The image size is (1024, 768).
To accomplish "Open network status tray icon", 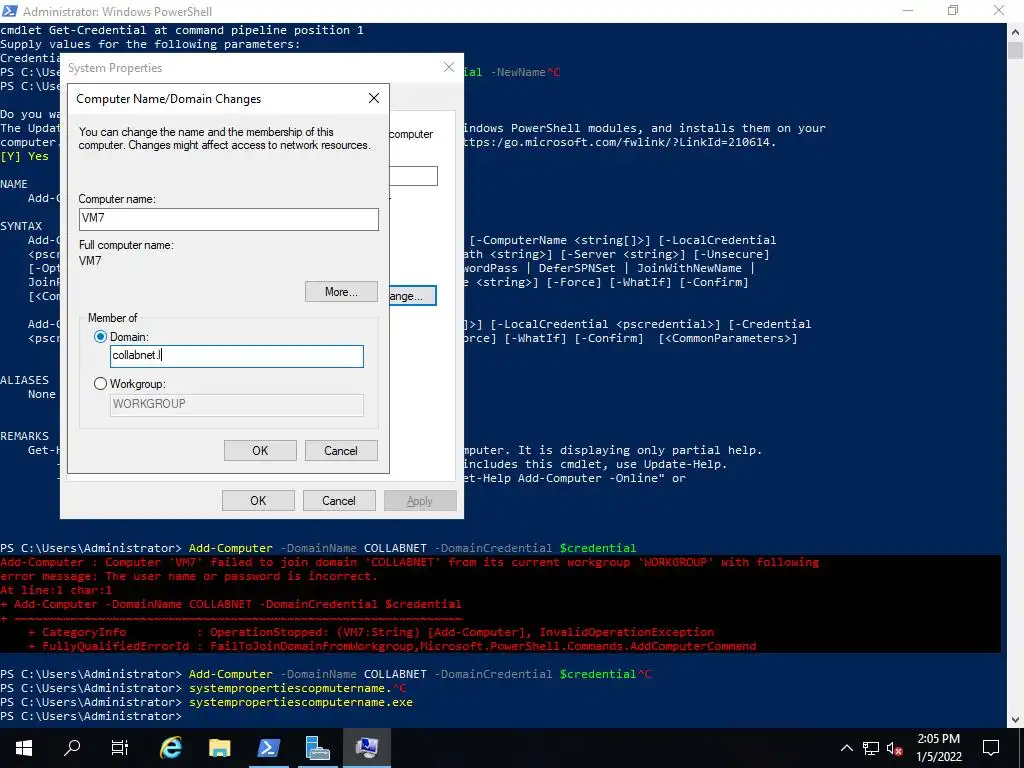I will (x=871, y=748).
